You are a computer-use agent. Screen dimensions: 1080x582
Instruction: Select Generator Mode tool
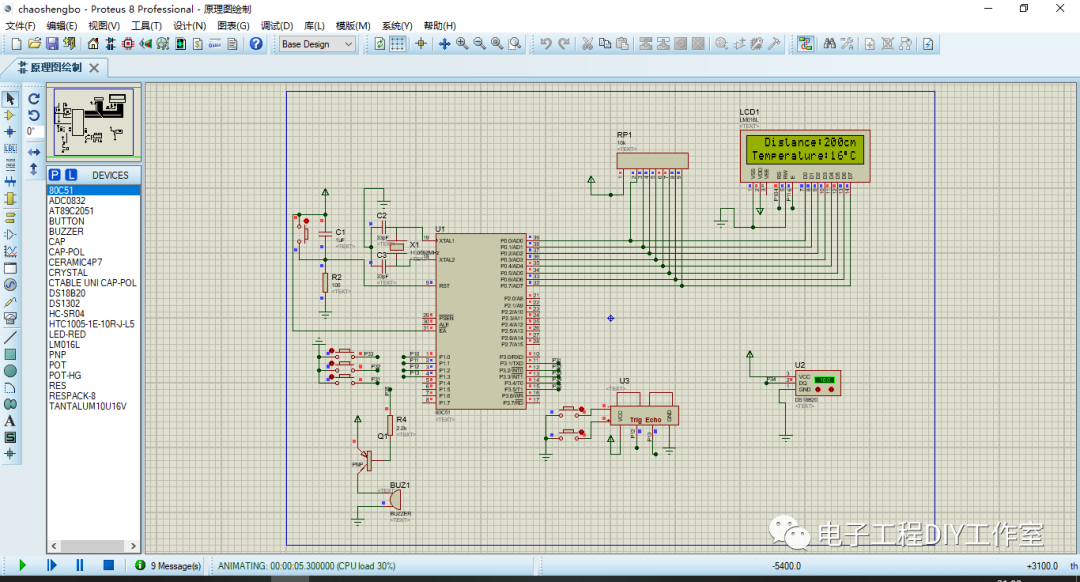point(10,284)
